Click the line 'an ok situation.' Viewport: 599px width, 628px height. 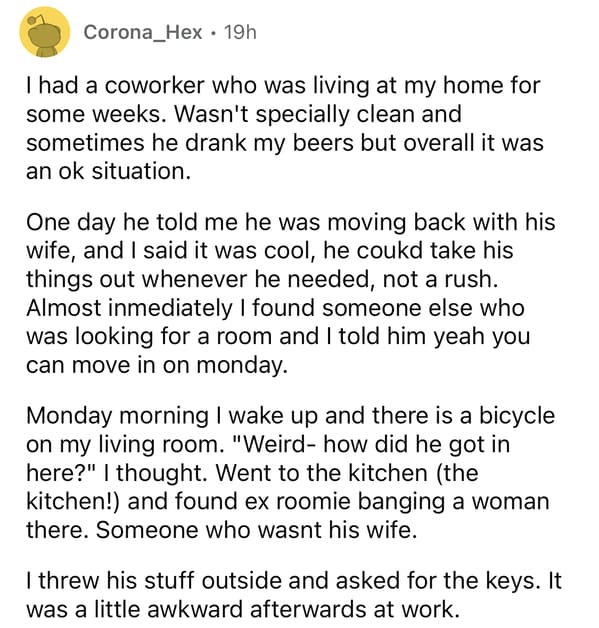(108, 171)
